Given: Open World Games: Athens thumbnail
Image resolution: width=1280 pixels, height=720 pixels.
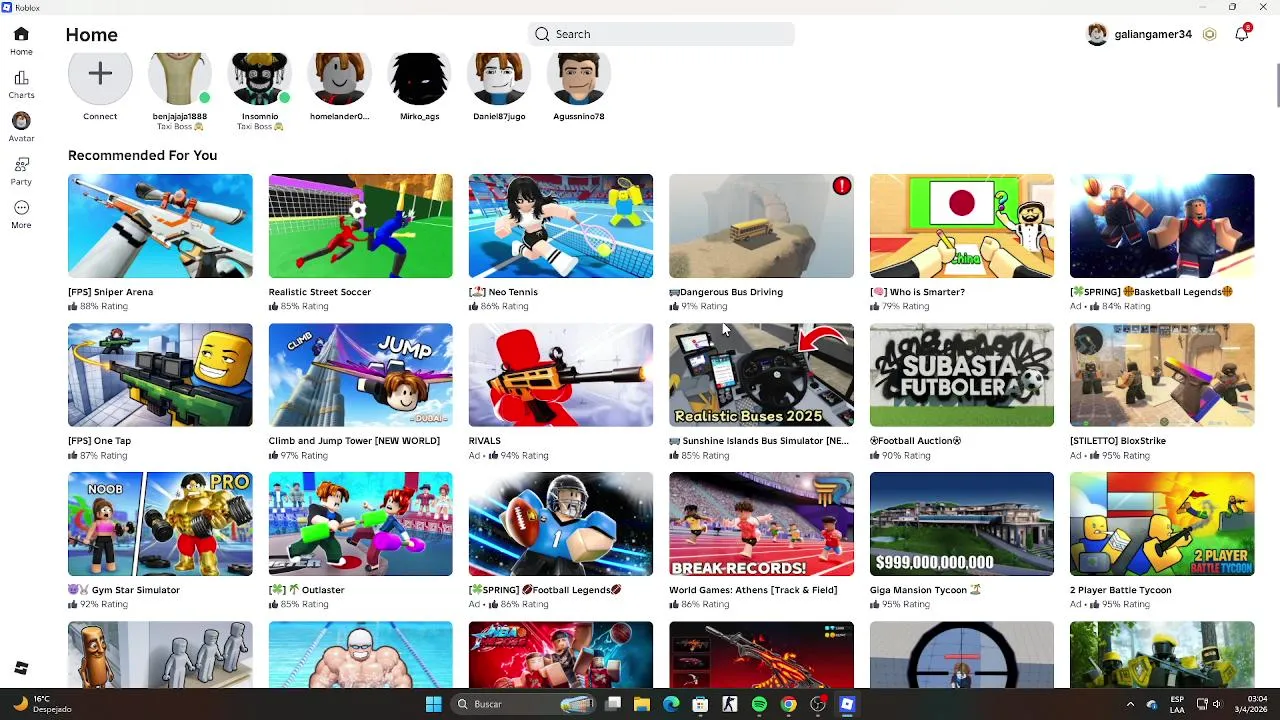Looking at the screenshot, I should click(761, 524).
